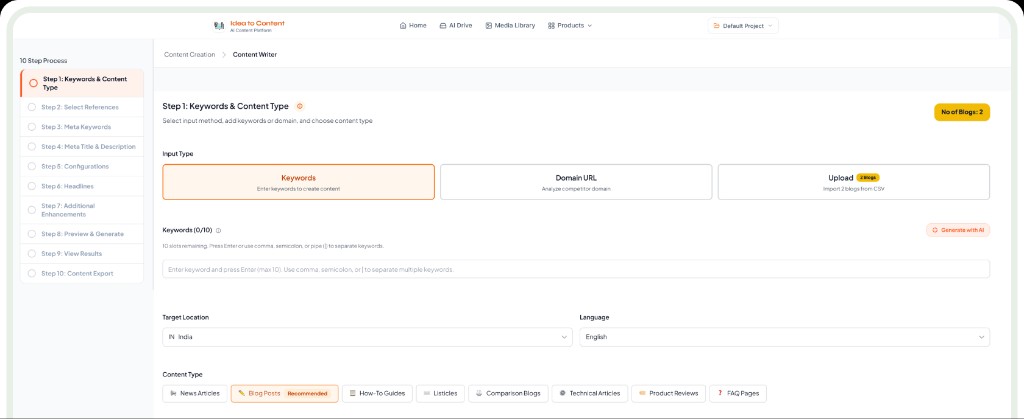Click the Products grid icon
The width and height of the screenshot is (1024, 419).
pyautogui.click(x=551, y=25)
